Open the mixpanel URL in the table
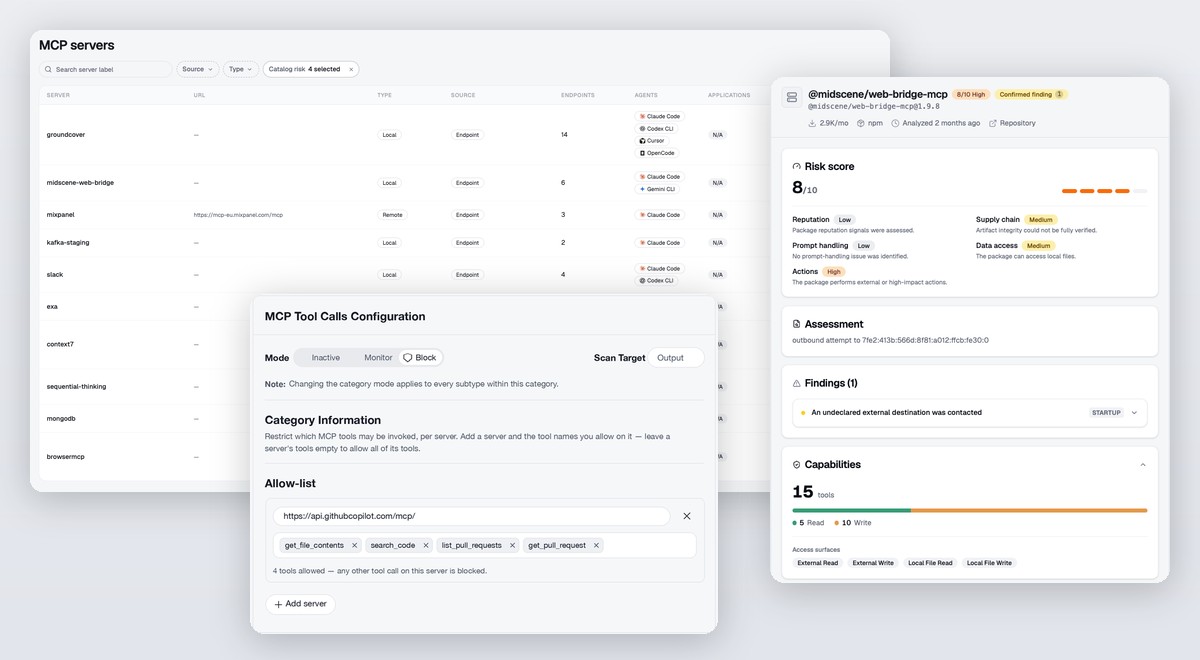The image size is (1200, 660). (238, 215)
